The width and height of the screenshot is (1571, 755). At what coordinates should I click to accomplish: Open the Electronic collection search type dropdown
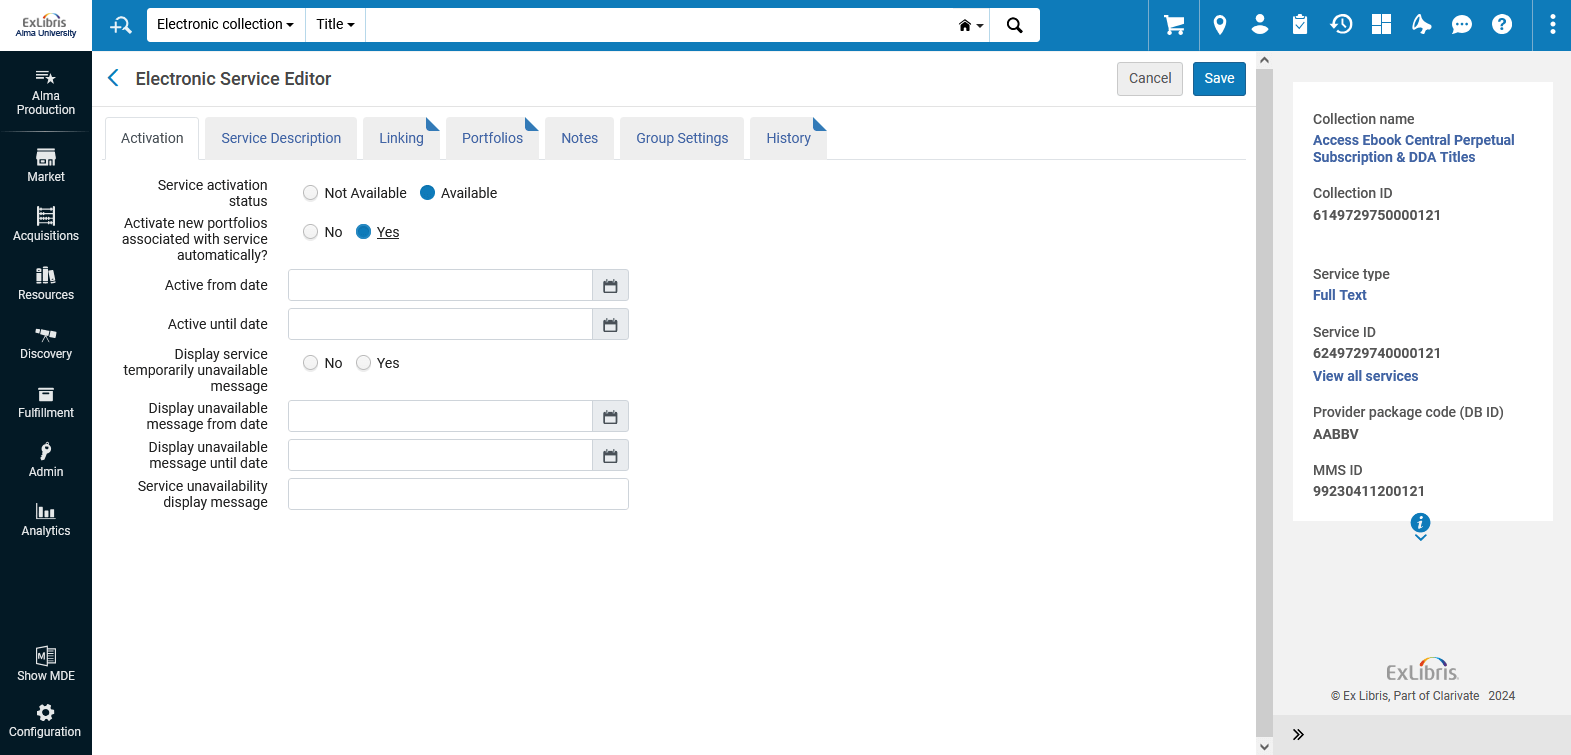tap(225, 25)
